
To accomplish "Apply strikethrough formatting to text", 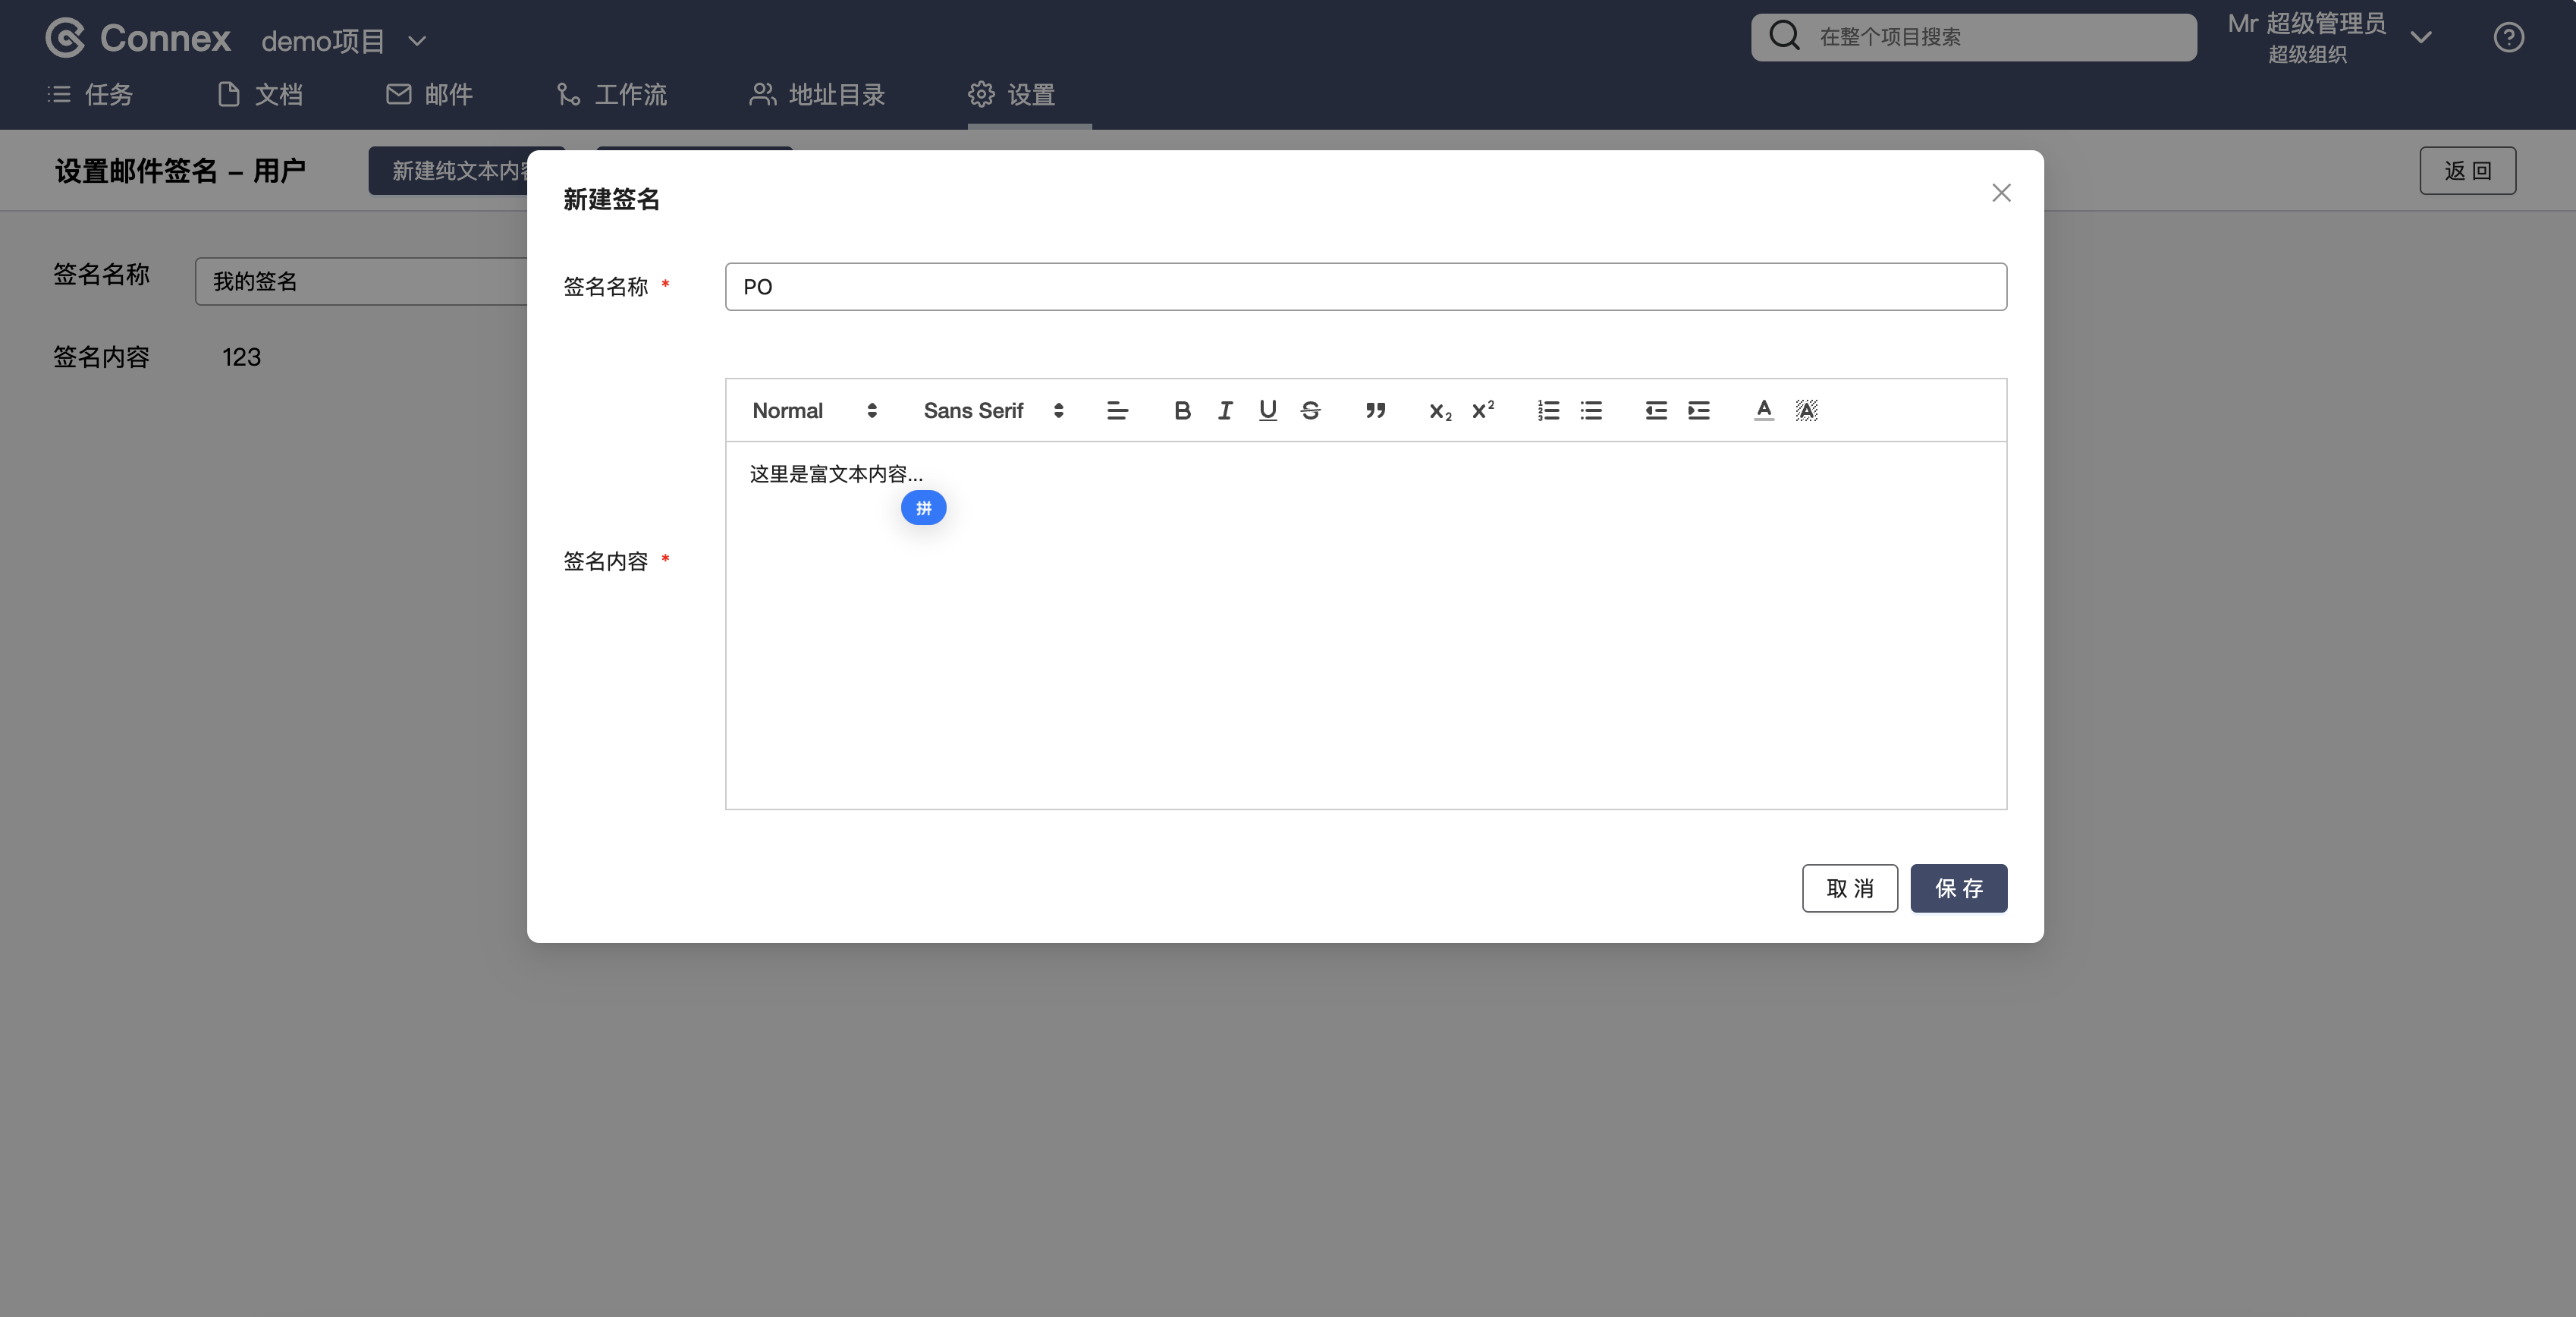I will [x=1310, y=410].
